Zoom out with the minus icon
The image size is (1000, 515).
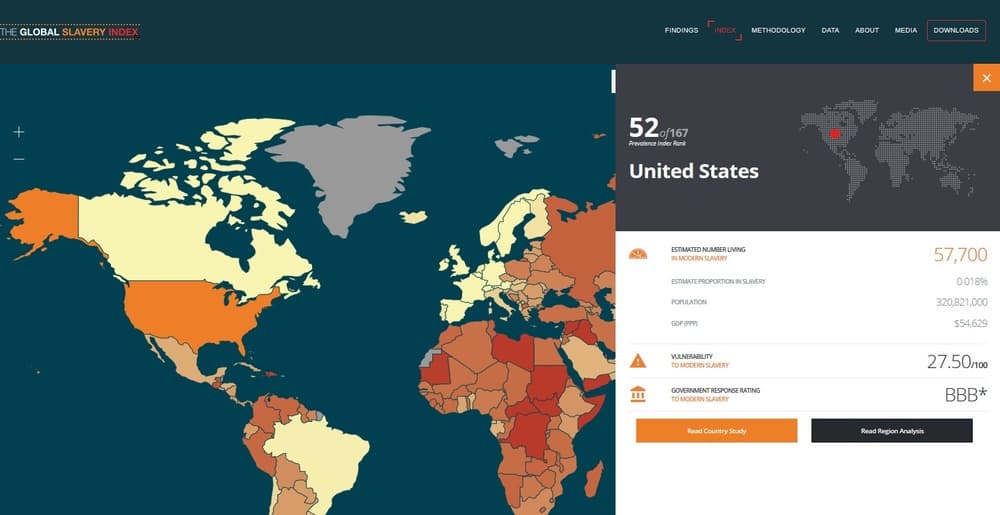point(18,159)
